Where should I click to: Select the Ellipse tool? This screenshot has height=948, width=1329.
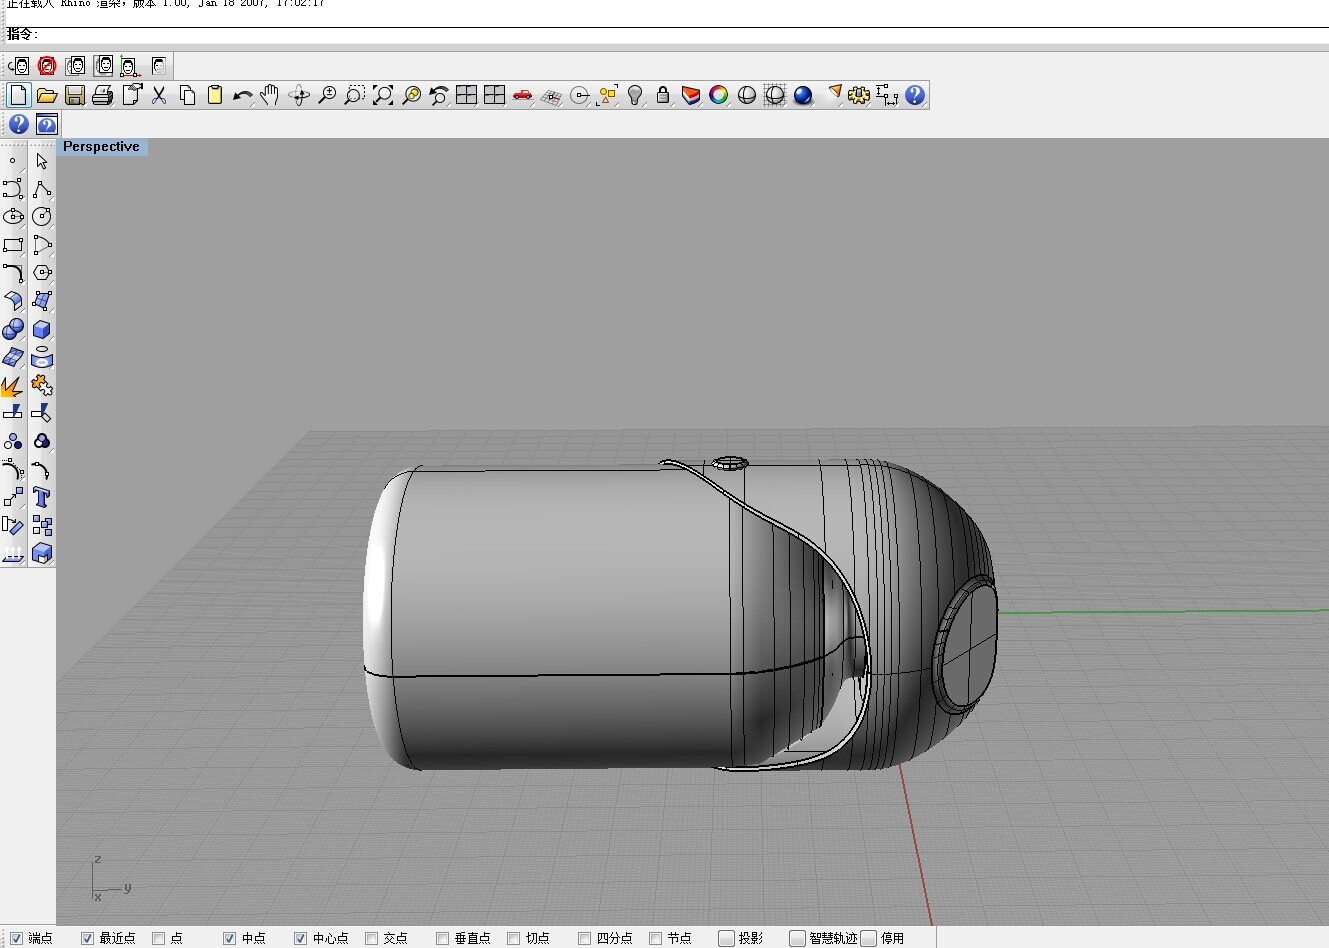(x=13, y=217)
